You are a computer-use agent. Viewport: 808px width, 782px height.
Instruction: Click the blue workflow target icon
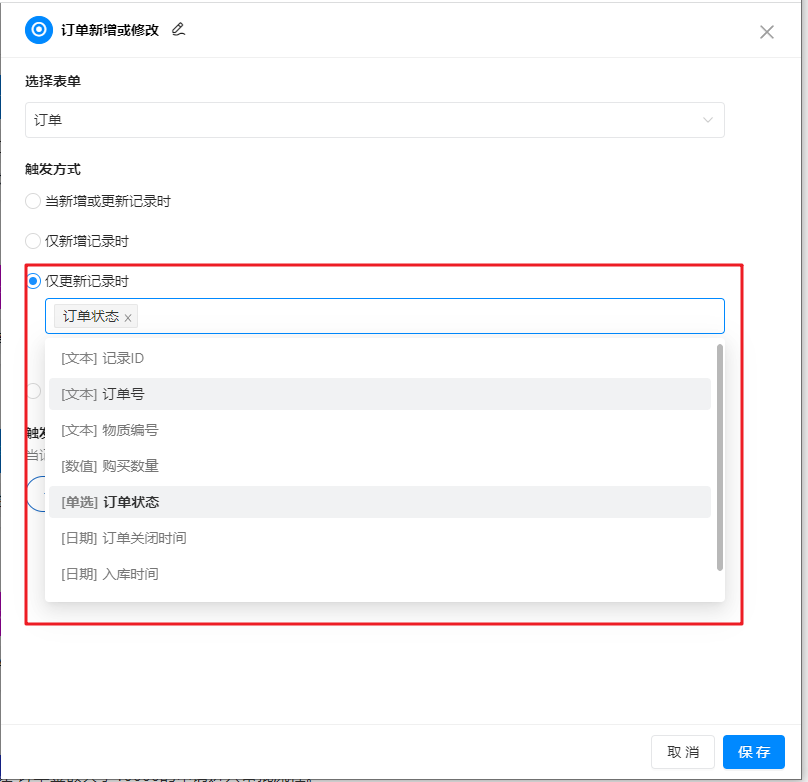[39, 30]
